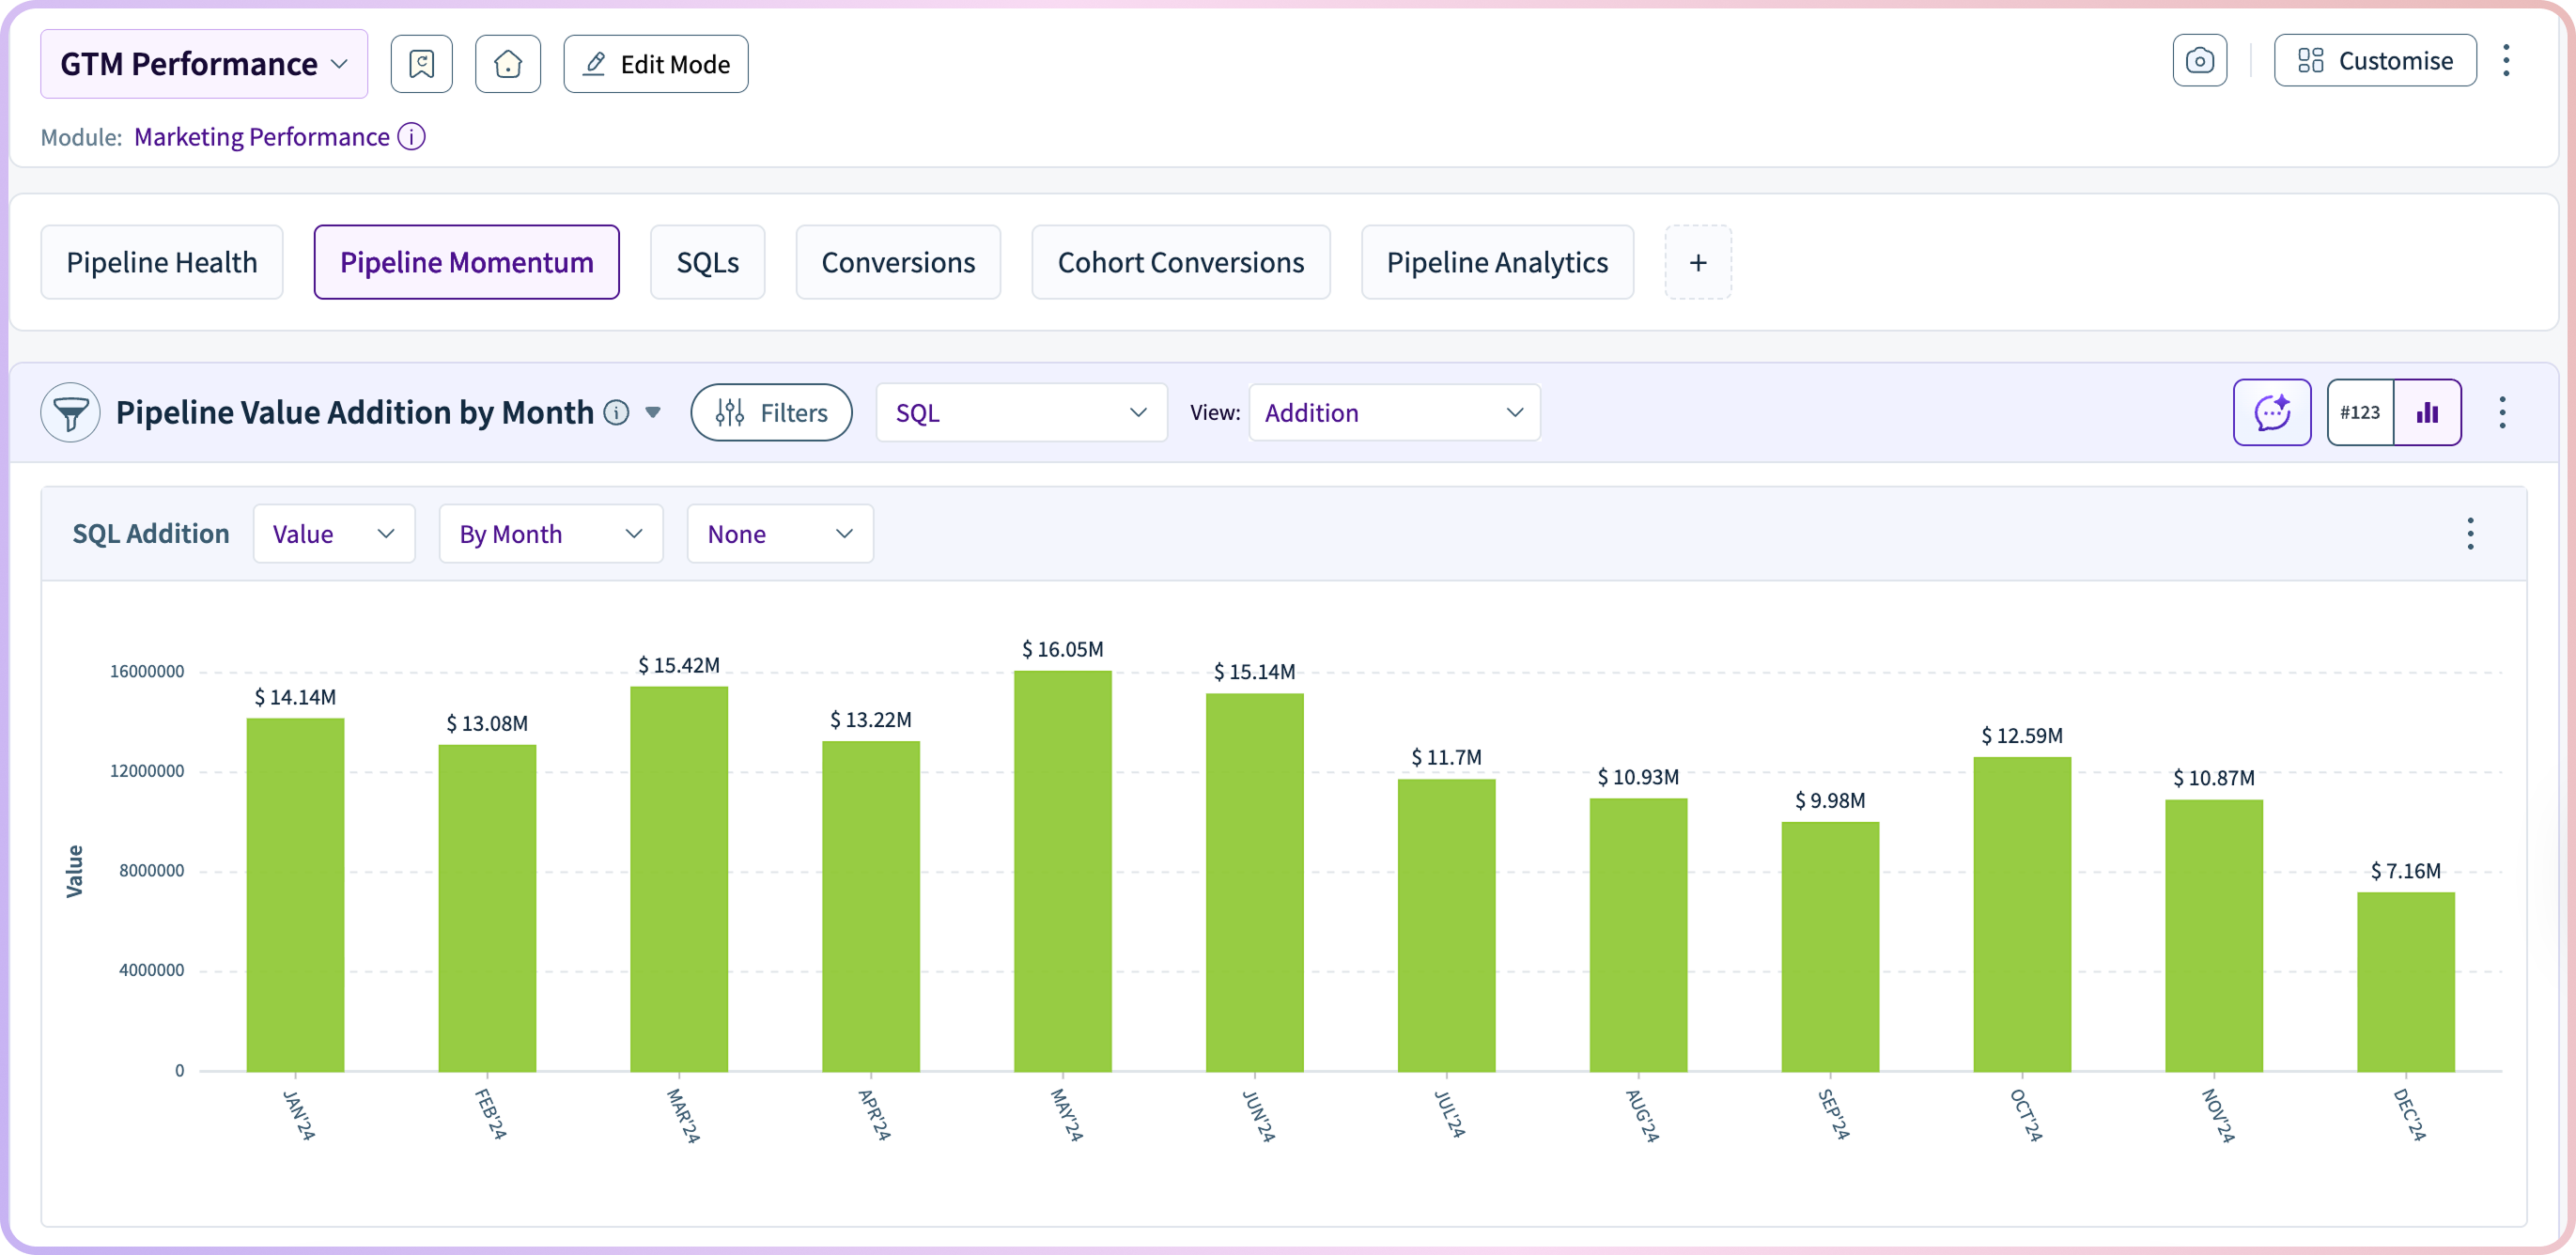Open the Cohort Conversions tab
Screen dimensions: 2576x1255
tap(1180, 262)
